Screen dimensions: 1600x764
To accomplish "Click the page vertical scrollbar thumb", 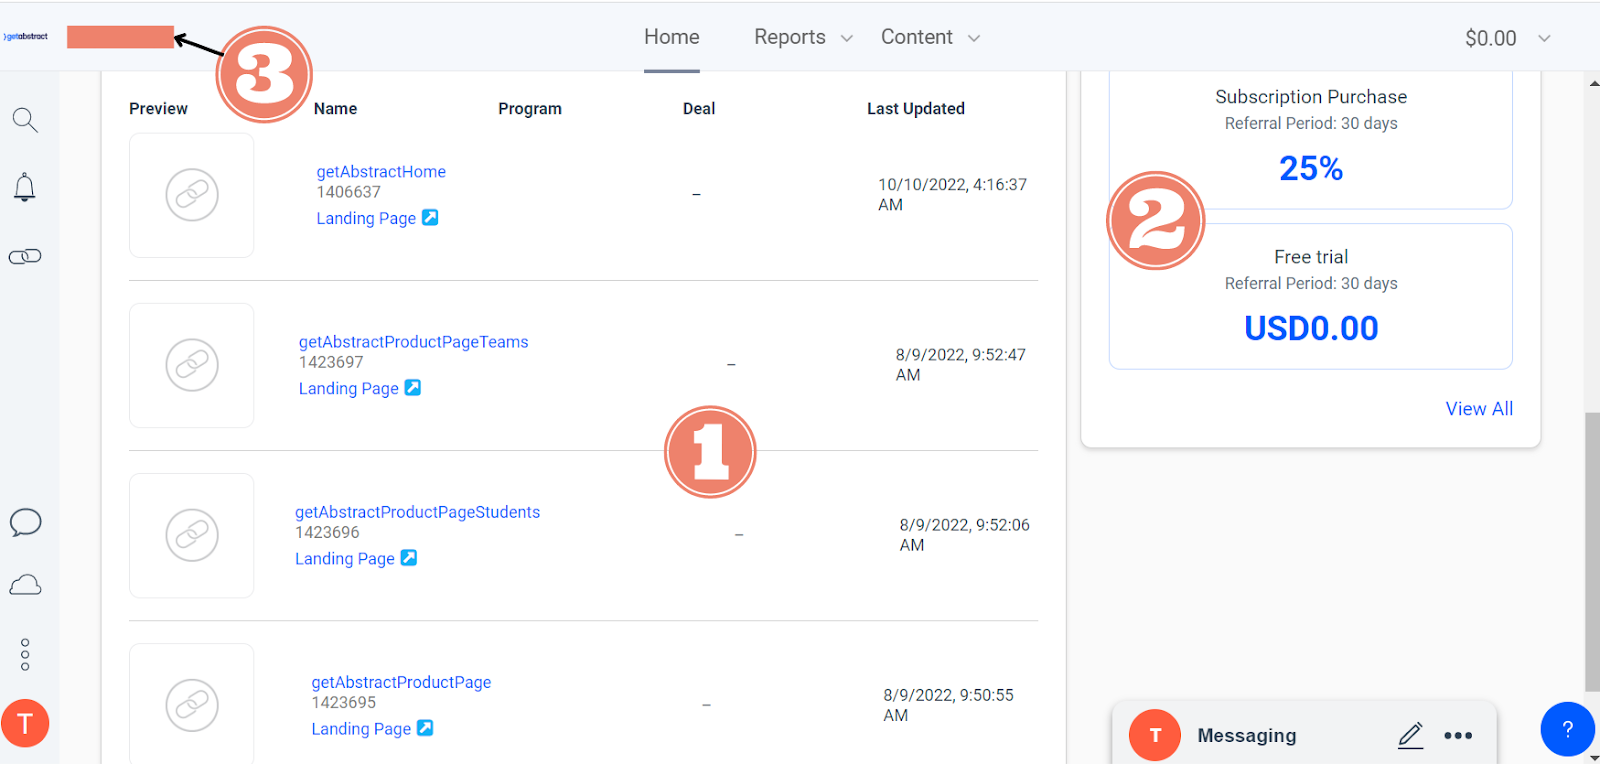I will (1592, 551).
